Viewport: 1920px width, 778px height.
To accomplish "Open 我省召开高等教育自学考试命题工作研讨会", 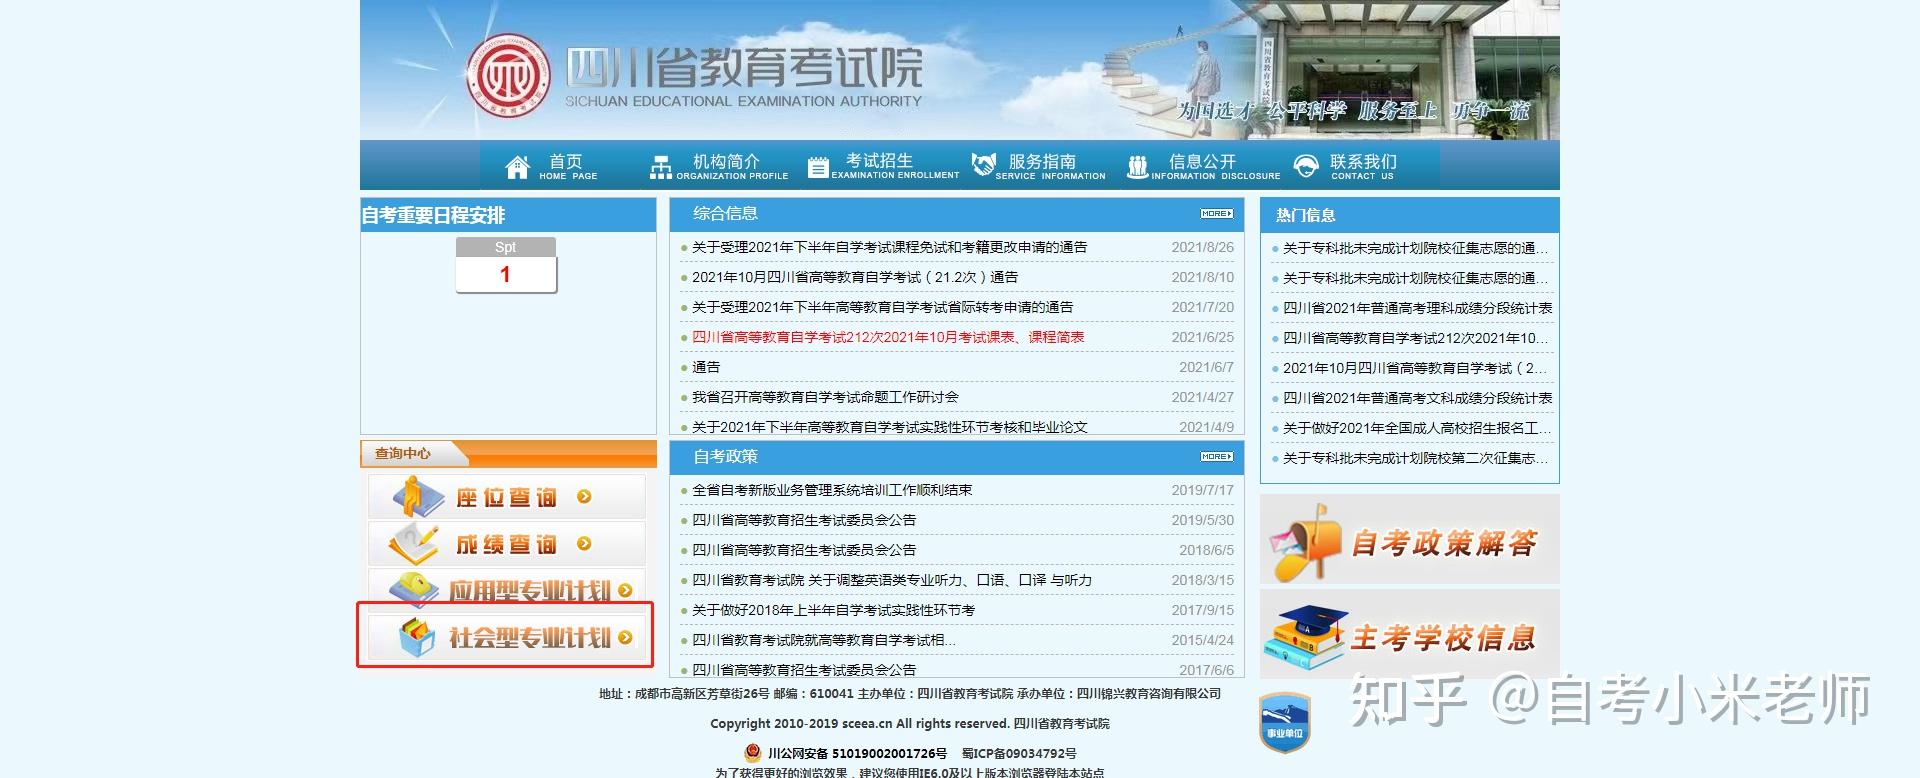I will coord(825,397).
